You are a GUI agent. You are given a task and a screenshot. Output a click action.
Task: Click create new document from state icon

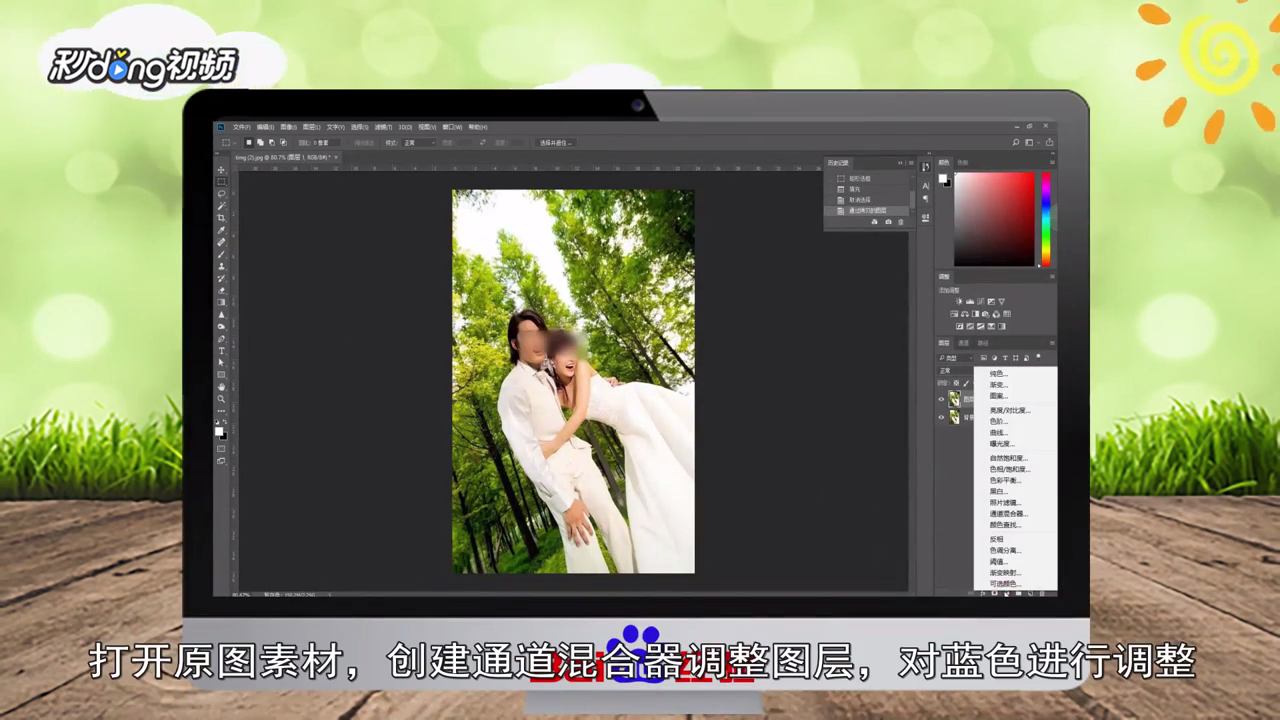point(874,222)
